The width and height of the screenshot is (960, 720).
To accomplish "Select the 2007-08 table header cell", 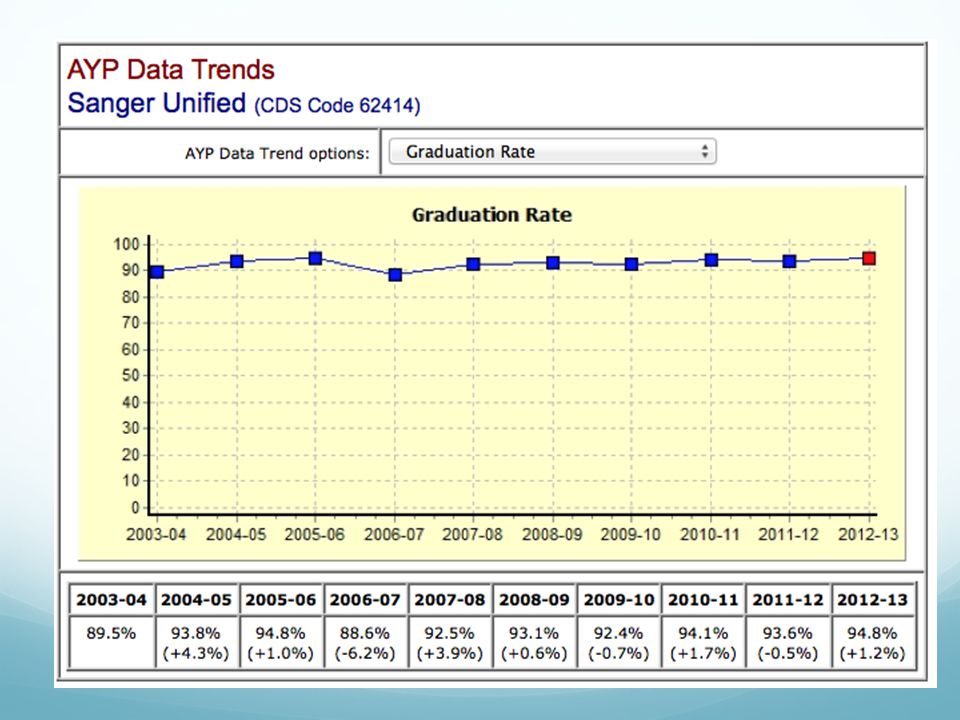I will pos(449,599).
